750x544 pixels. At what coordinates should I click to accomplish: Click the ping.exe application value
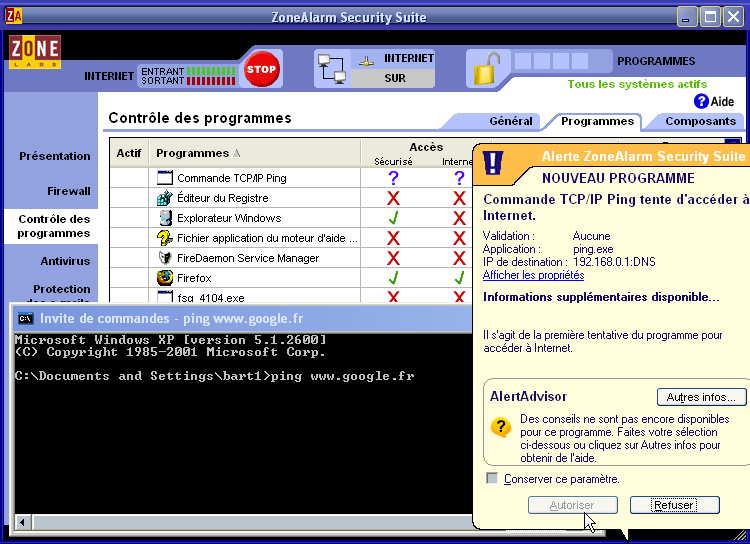coord(593,249)
